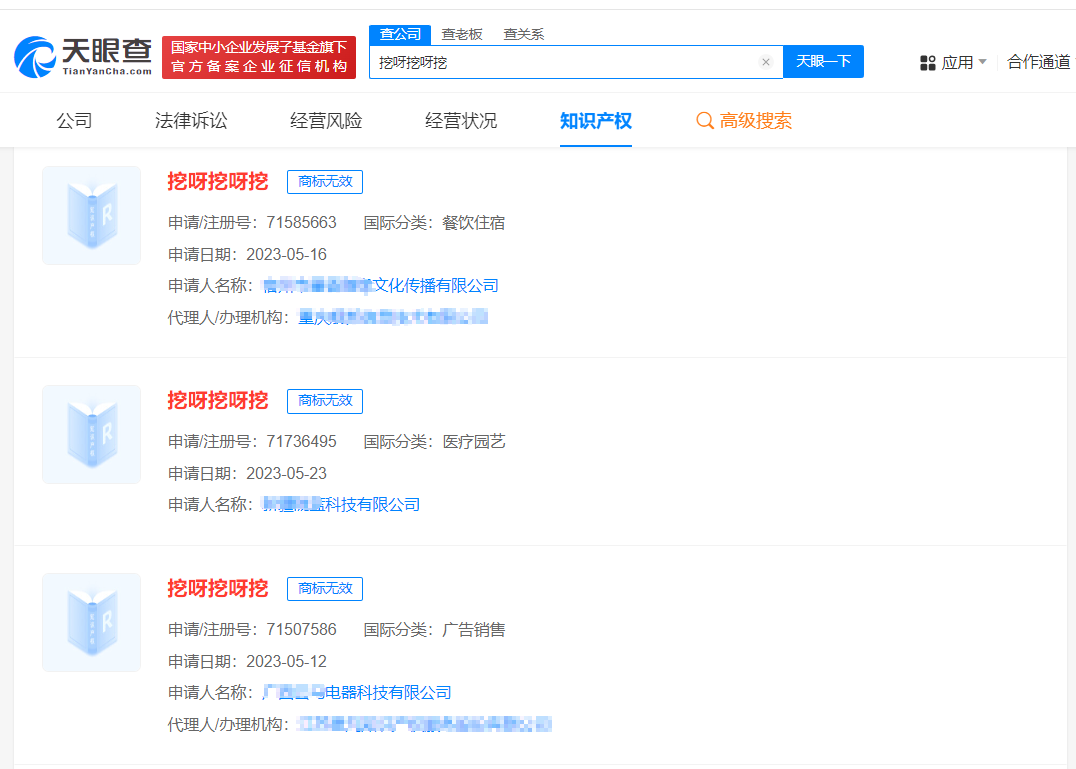This screenshot has height=769, width=1076.
Task: Clear the search box with the X icon
Action: (x=766, y=62)
